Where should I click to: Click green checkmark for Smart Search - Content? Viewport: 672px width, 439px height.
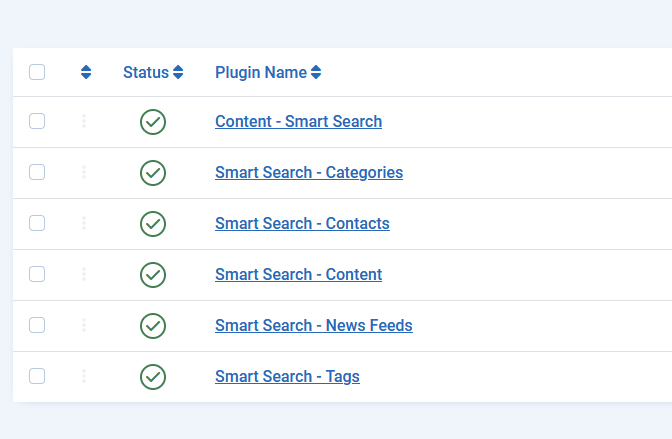[x=153, y=274]
